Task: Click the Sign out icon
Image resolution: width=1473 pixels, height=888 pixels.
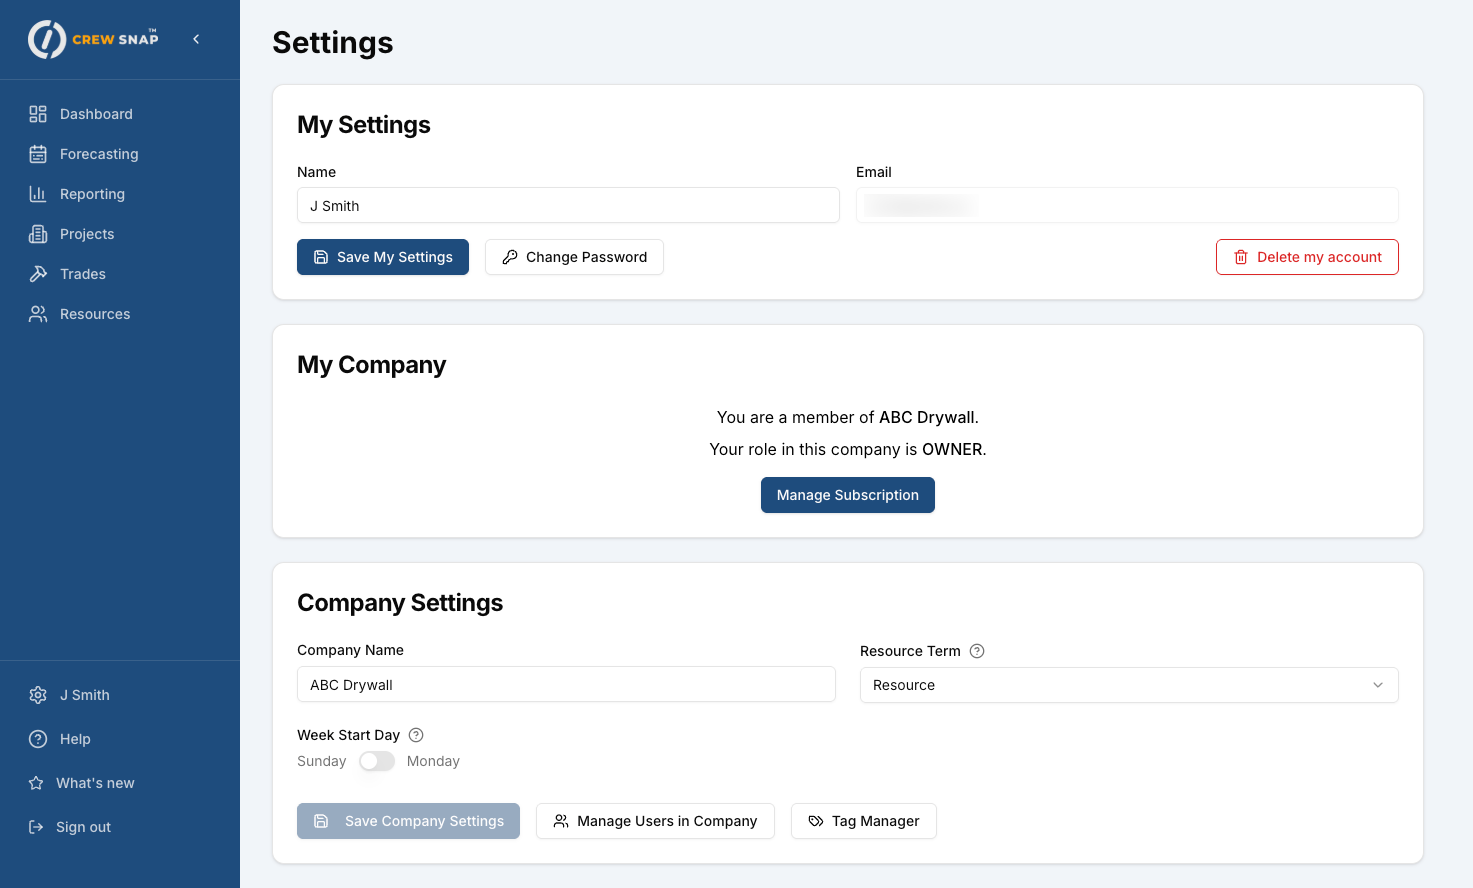Action: point(36,827)
